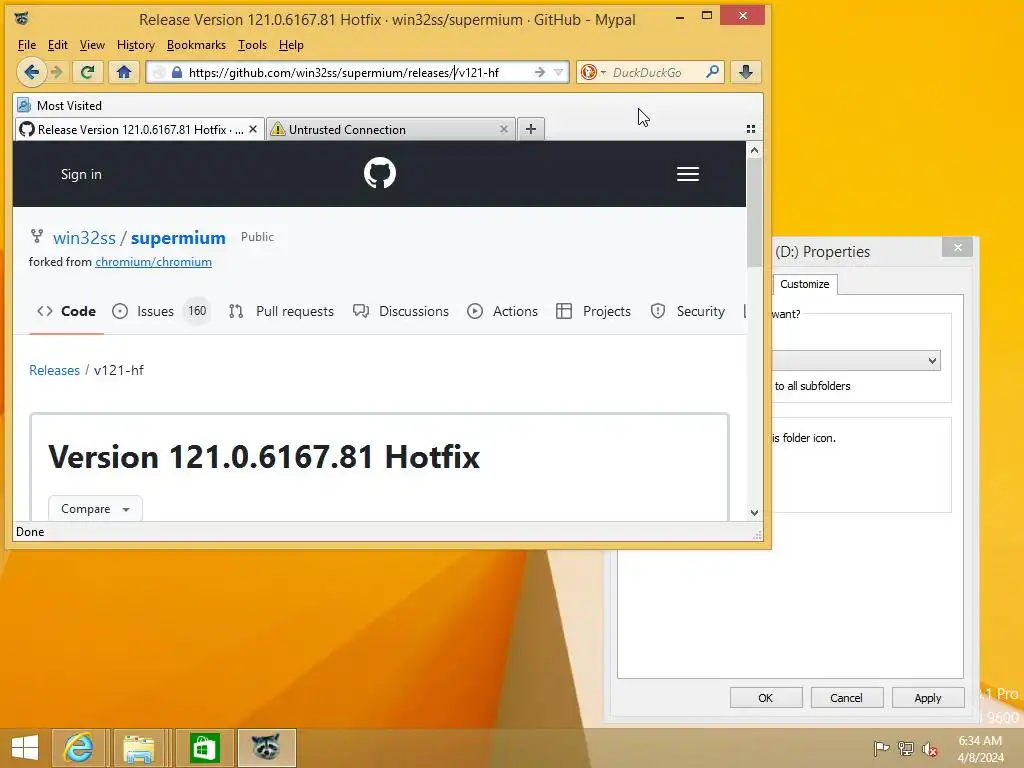Open the GitHub hamburger menu
Viewport: 1024px width, 768px height.
(688, 174)
